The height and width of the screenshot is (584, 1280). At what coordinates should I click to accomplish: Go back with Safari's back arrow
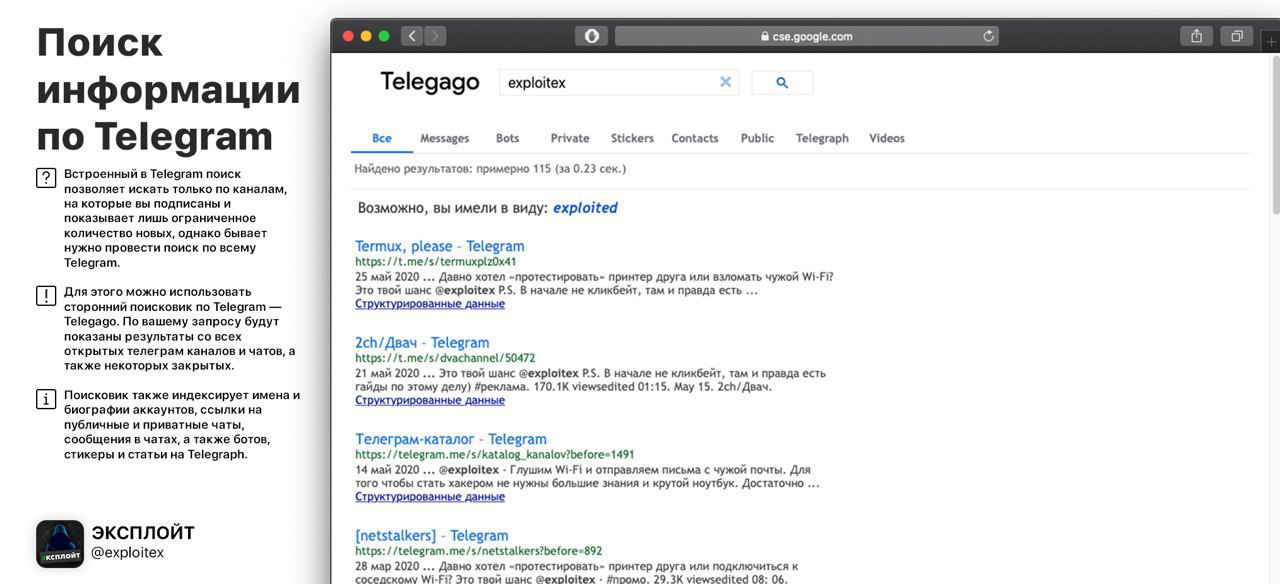click(x=412, y=36)
